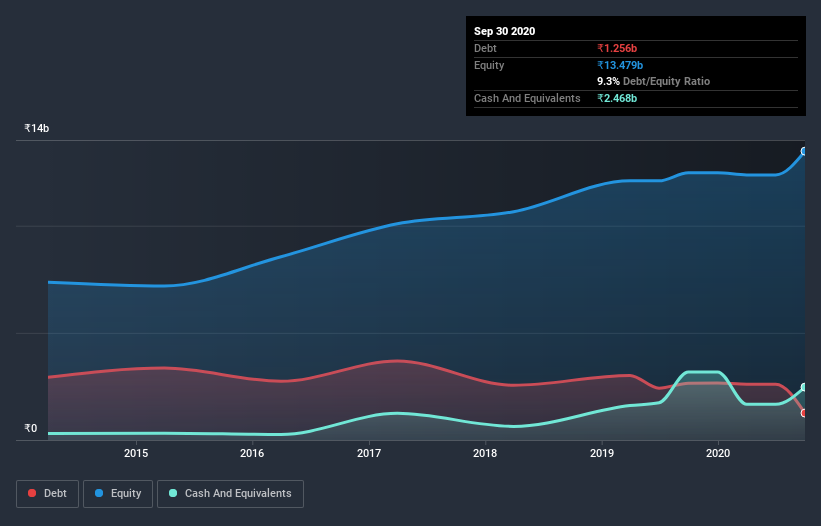The image size is (821, 526).
Task: Select the Equity data point marker
Action: pyautogui.click(x=804, y=151)
